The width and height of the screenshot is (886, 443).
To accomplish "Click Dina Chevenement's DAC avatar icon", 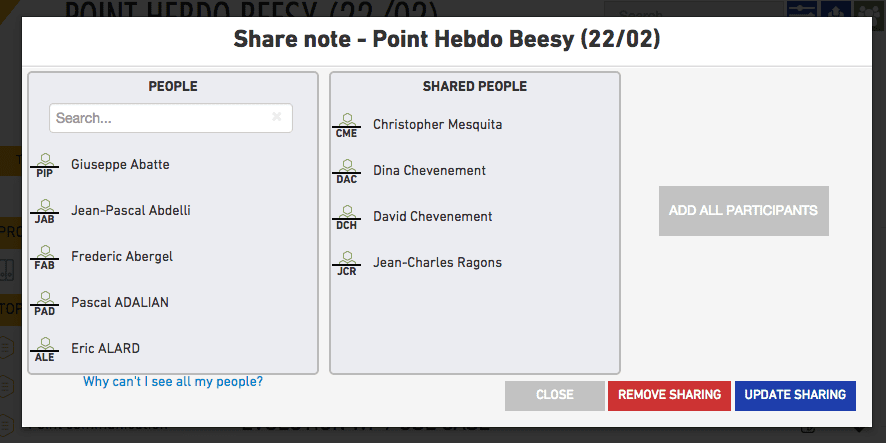I will click(346, 171).
